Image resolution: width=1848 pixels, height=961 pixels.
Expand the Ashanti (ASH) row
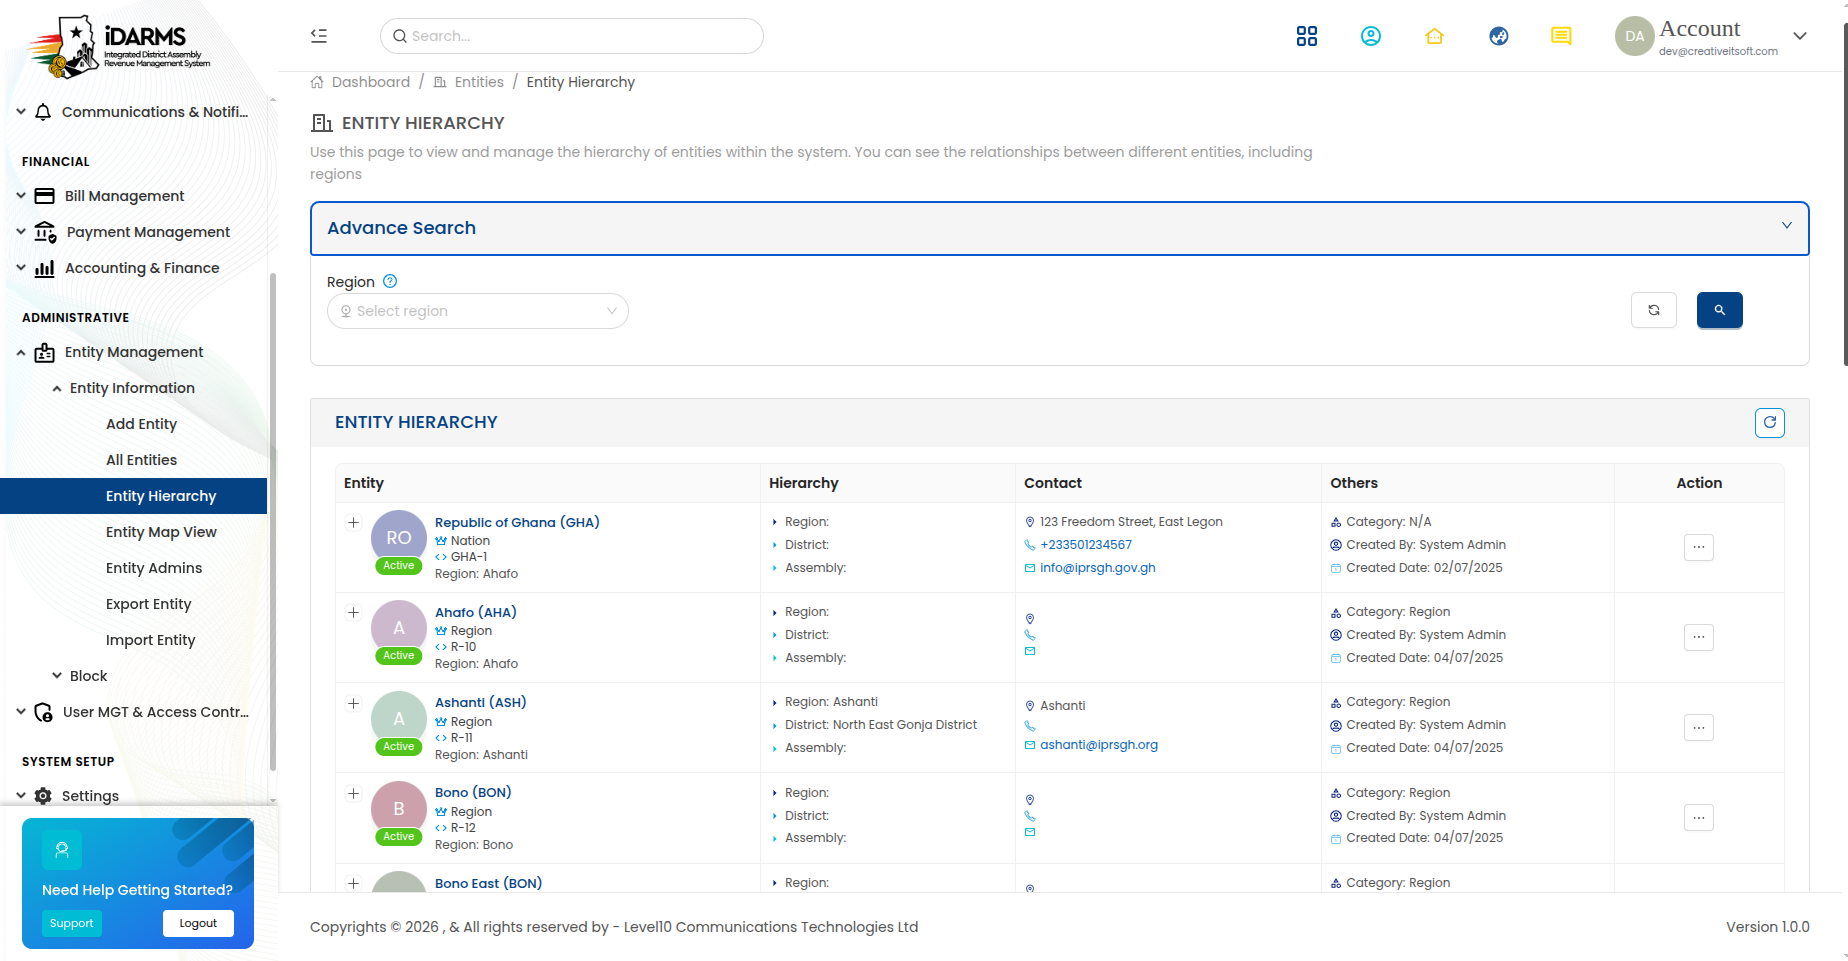353,703
